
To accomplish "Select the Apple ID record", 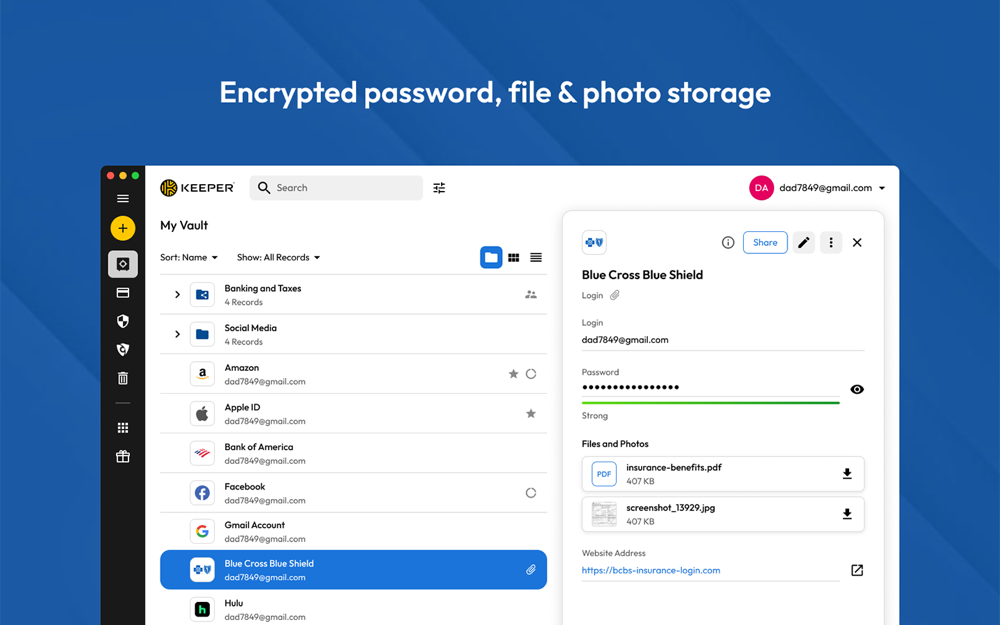I will click(x=353, y=413).
